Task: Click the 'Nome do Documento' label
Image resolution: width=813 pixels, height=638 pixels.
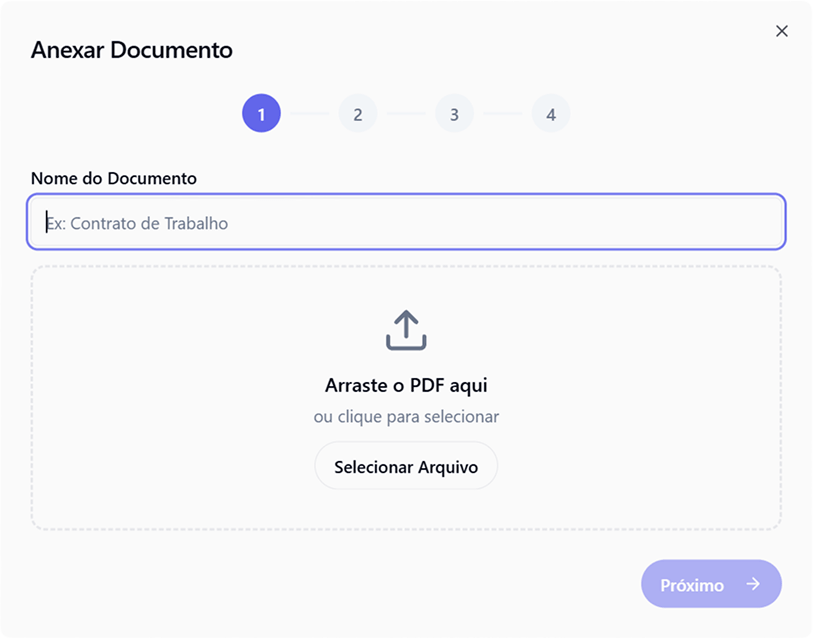Action: click(114, 178)
